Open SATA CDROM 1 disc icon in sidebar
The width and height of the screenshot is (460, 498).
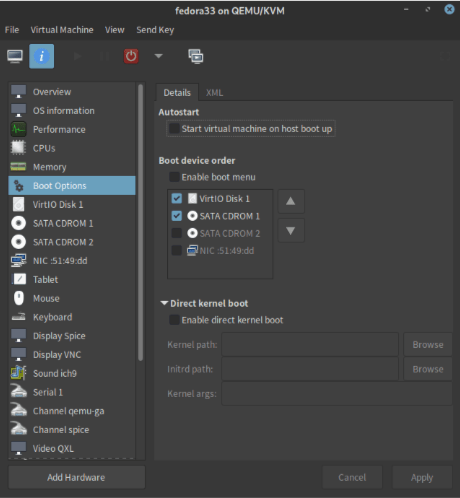point(19,223)
